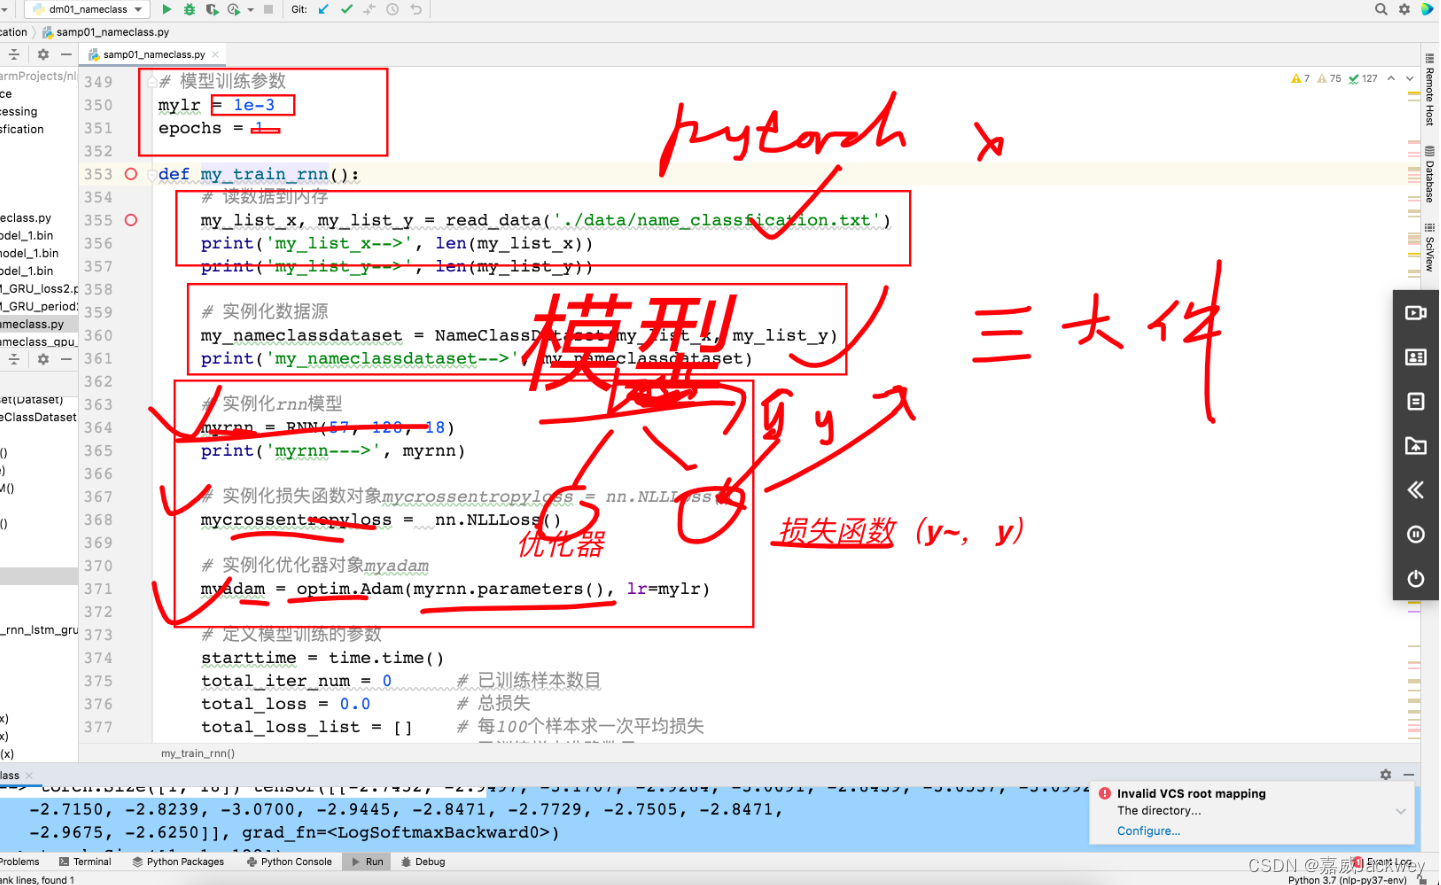
Task: Run with coverage from the toolbar
Action: [212, 9]
